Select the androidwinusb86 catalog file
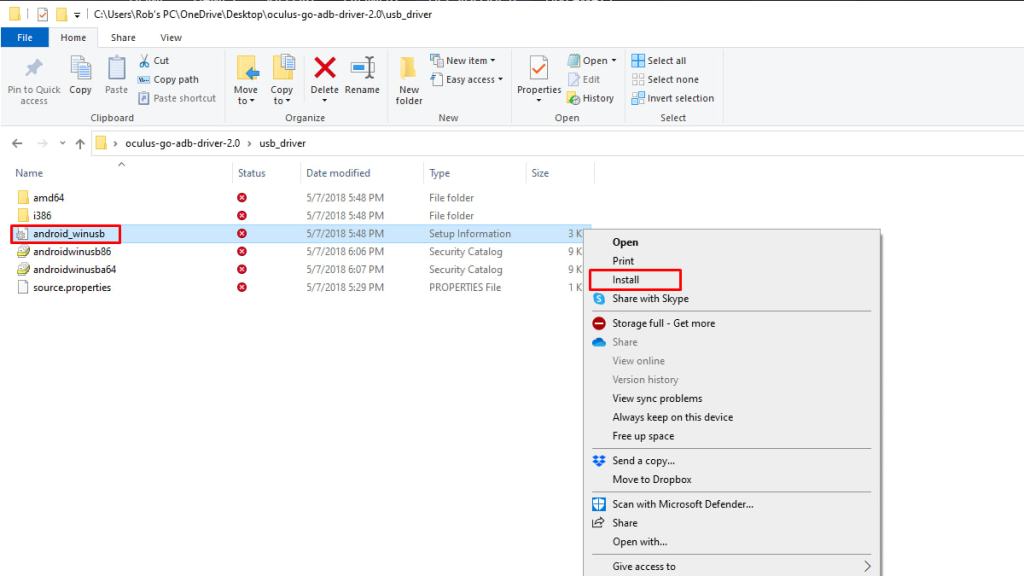 tap(72, 251)
